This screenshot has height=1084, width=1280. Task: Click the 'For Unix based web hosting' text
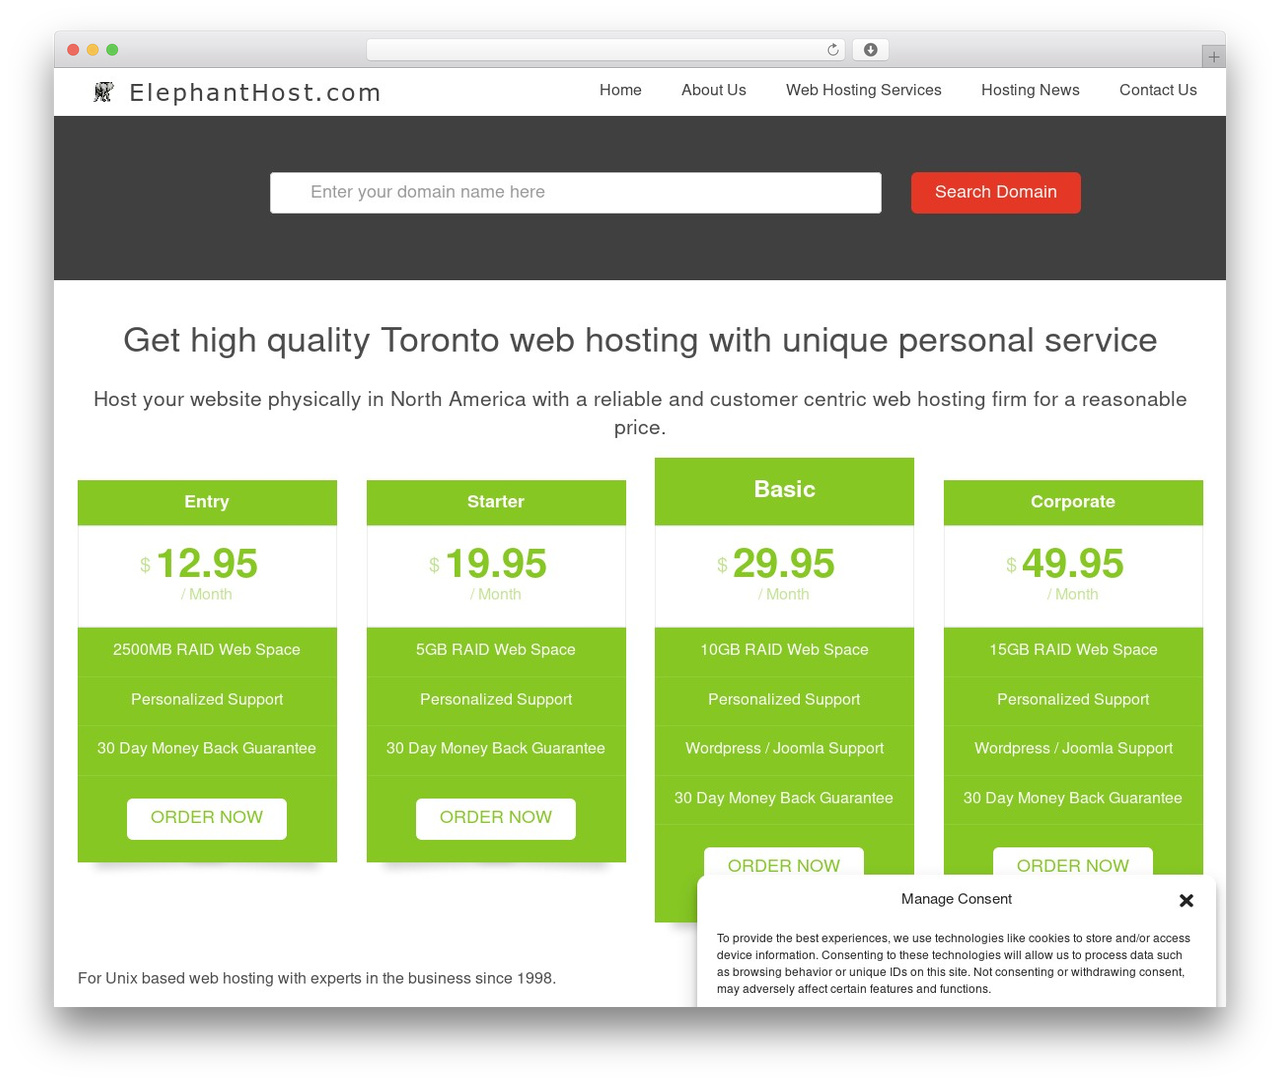(x=317, y=978)
